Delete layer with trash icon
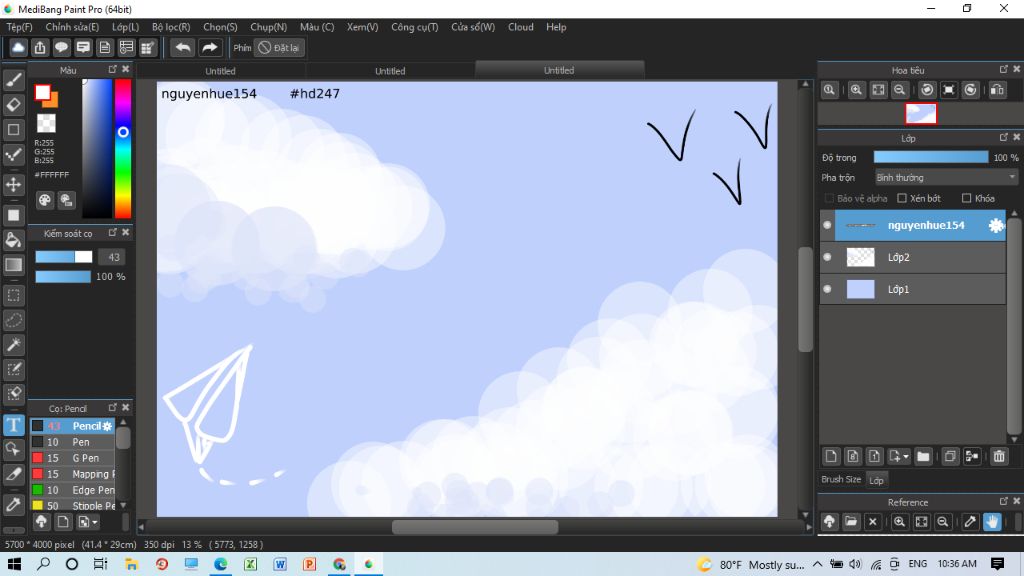The height and width of the screenshot is (576, 1024). coord(999,456)
